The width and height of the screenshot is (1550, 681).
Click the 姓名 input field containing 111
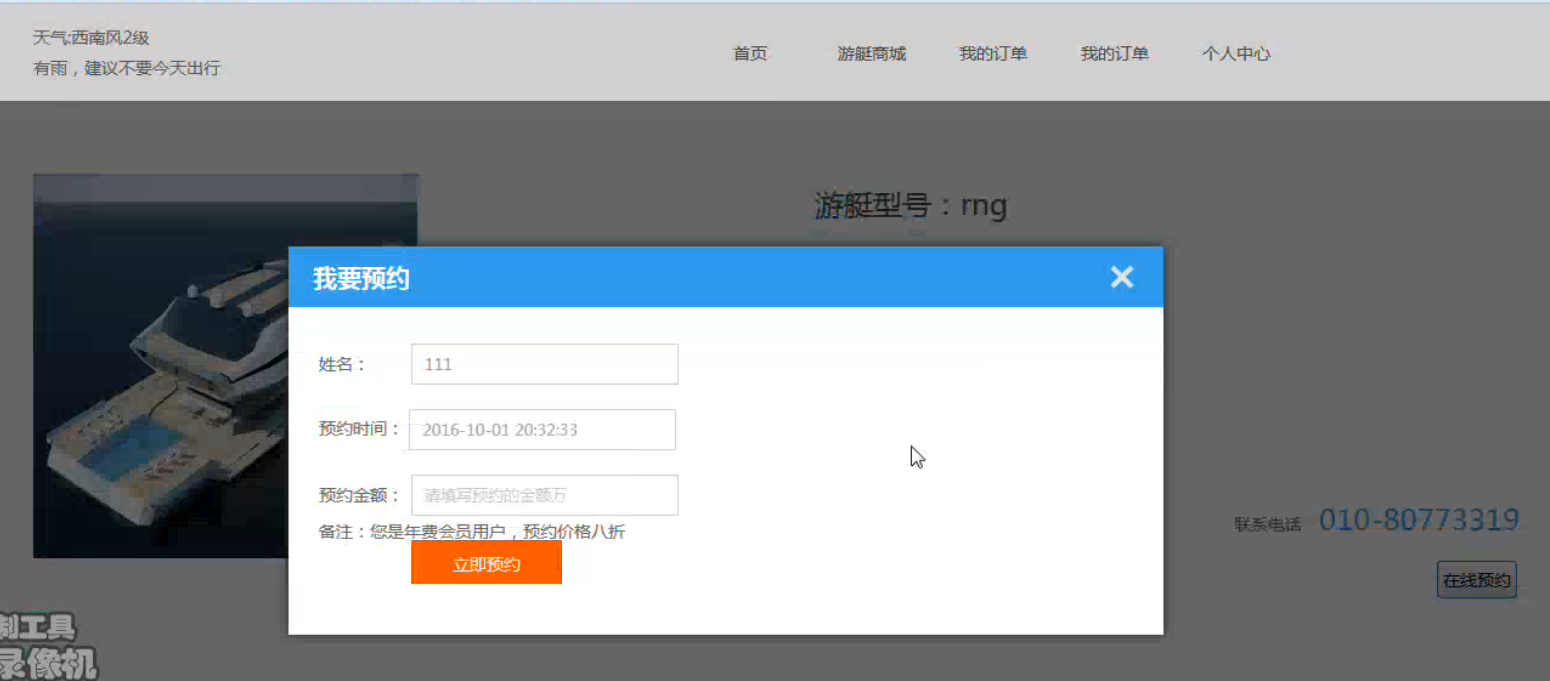coord(545,364)
